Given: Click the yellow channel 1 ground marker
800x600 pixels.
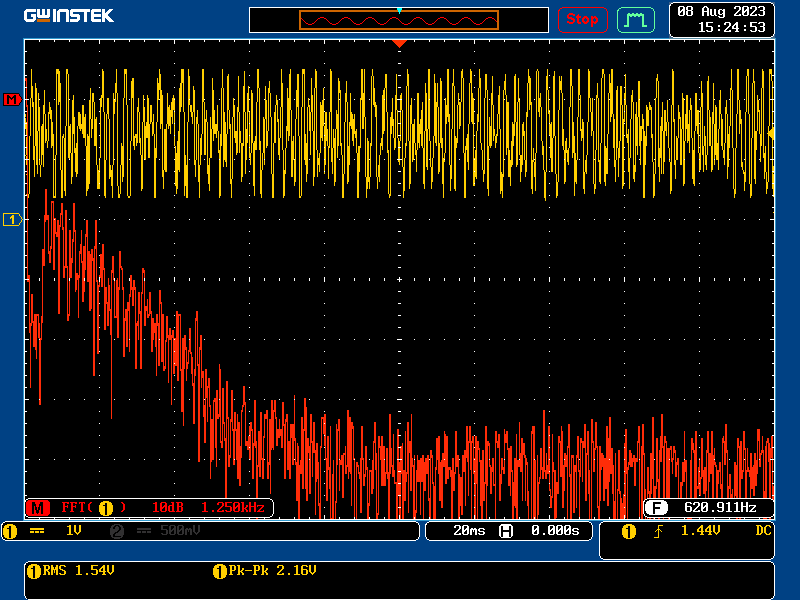Looking at the screenshot, I should click(x=12, y=220).
